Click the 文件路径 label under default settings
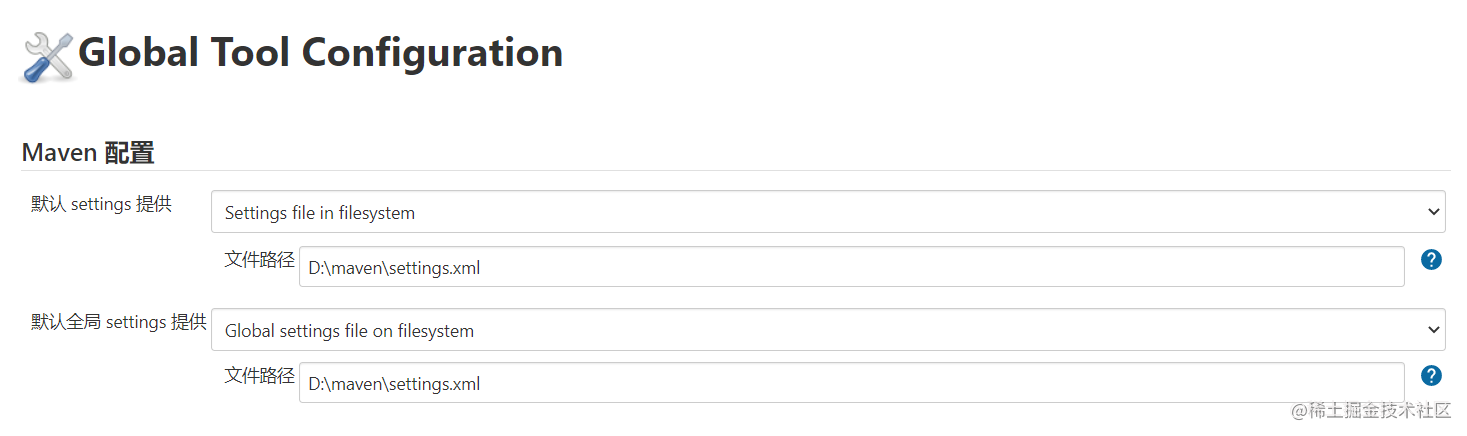The height and width of the screenshot is (436, 1467). tap(259, 260)
